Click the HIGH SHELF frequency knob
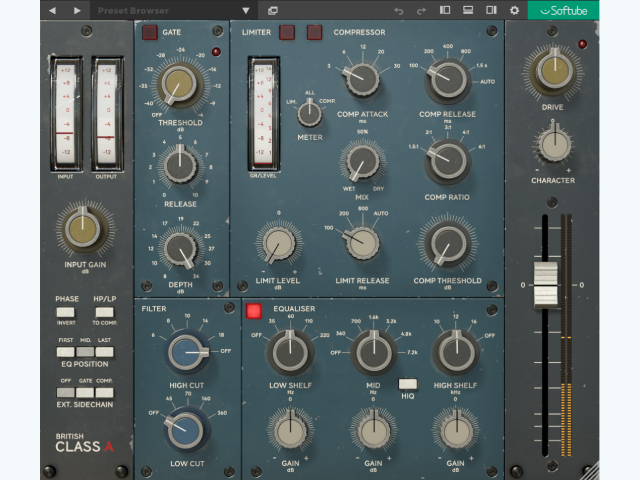The image size is (640, 480). [457, 353]
